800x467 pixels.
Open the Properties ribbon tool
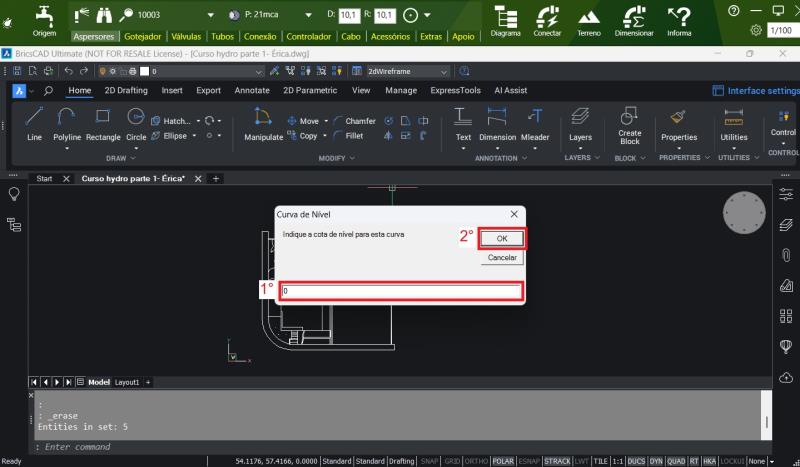click(679, 124)
